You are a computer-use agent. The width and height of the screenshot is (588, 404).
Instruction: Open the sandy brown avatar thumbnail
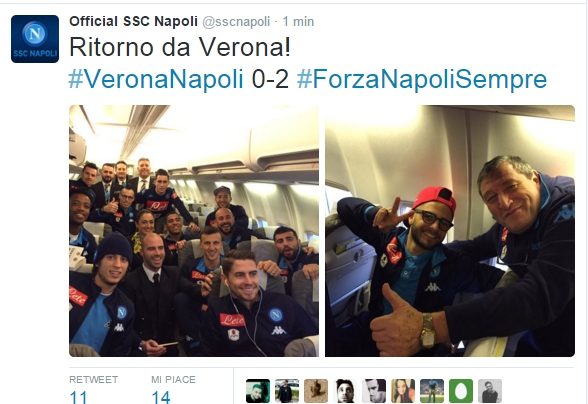point(316,391)
